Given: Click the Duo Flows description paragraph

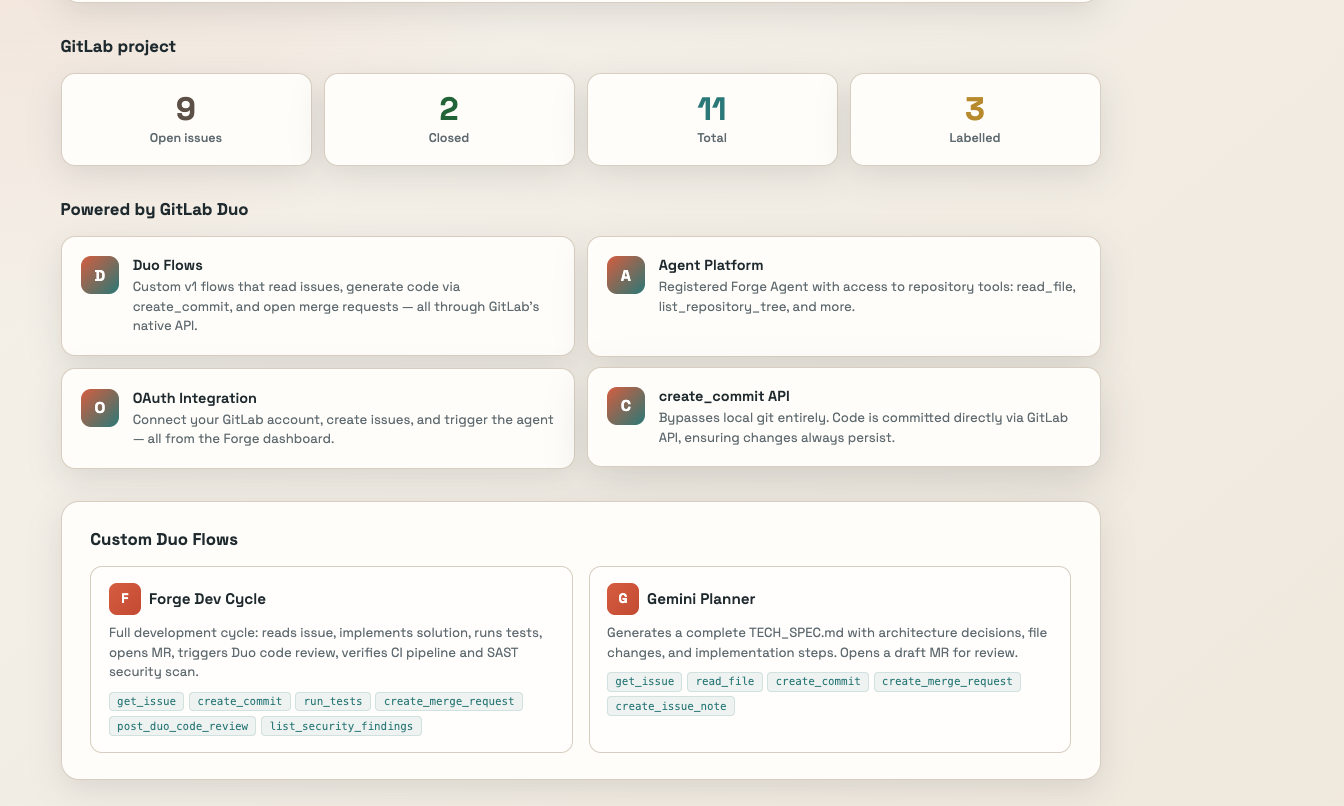Looking at the screenshot, I should tap(336, 306).
